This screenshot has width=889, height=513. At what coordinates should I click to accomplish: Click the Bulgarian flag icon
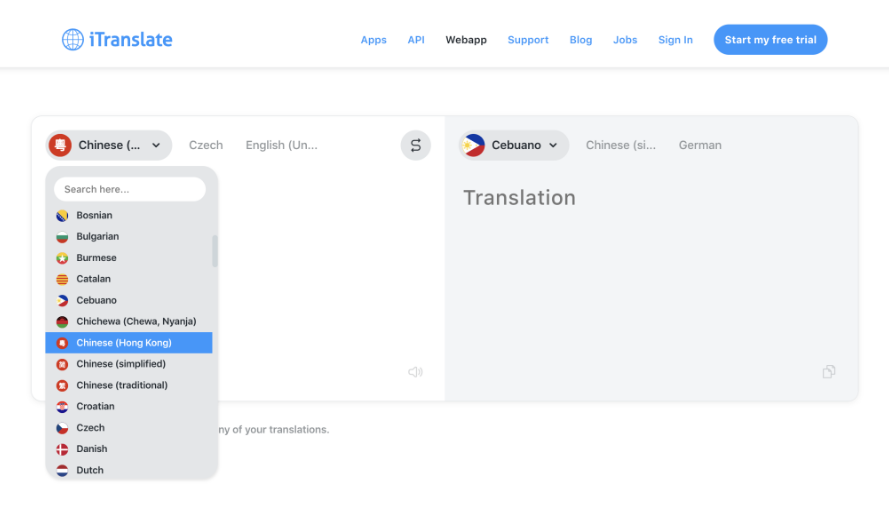coord(62,237)
